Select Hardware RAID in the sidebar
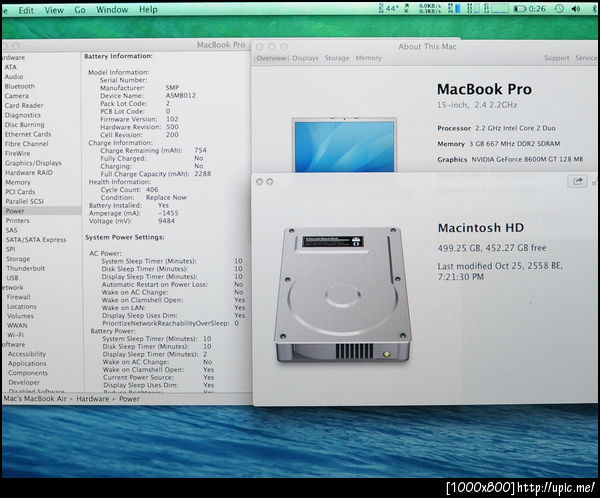600x498 pixels. [x=29, y=172]
